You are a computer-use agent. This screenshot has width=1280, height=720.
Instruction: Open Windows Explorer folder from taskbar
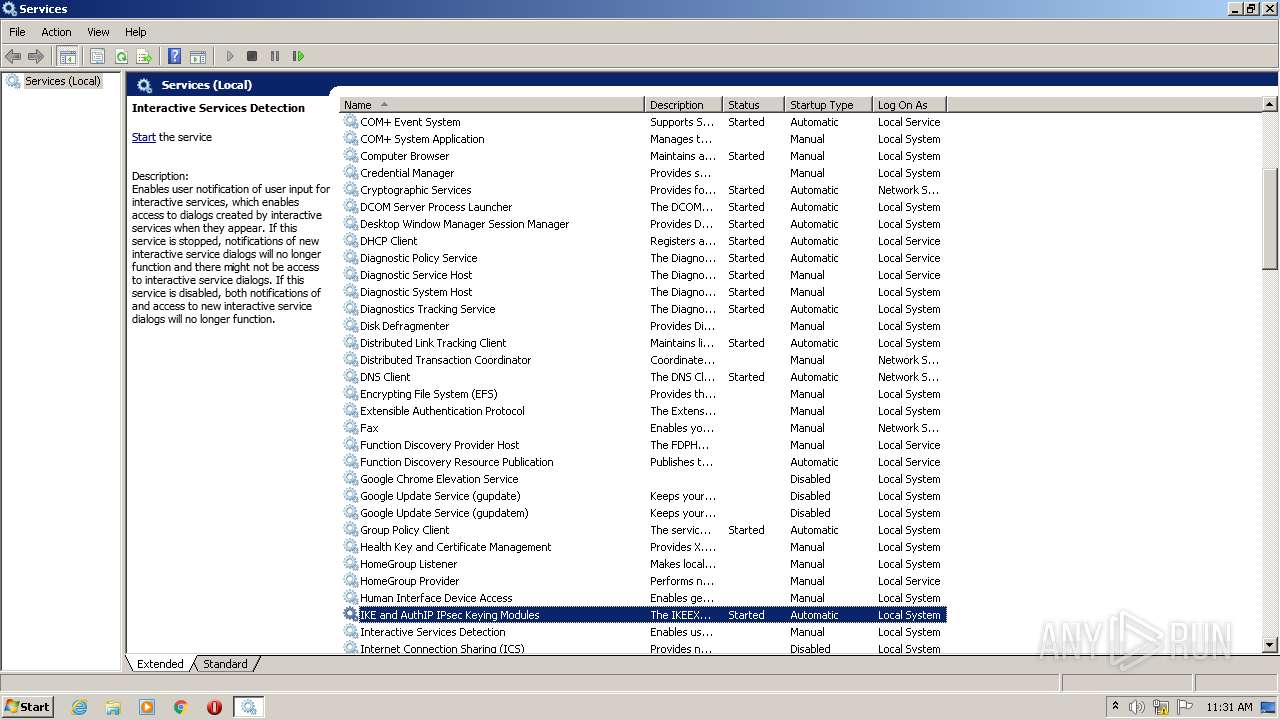(113, 707)
